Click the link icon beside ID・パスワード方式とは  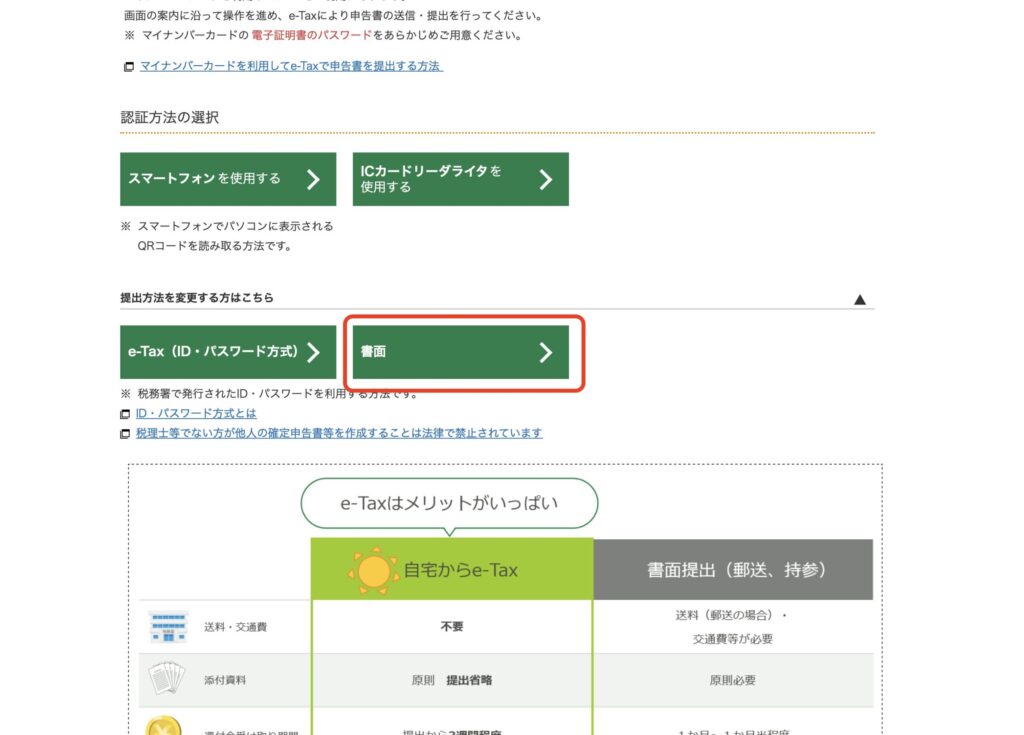125,414
